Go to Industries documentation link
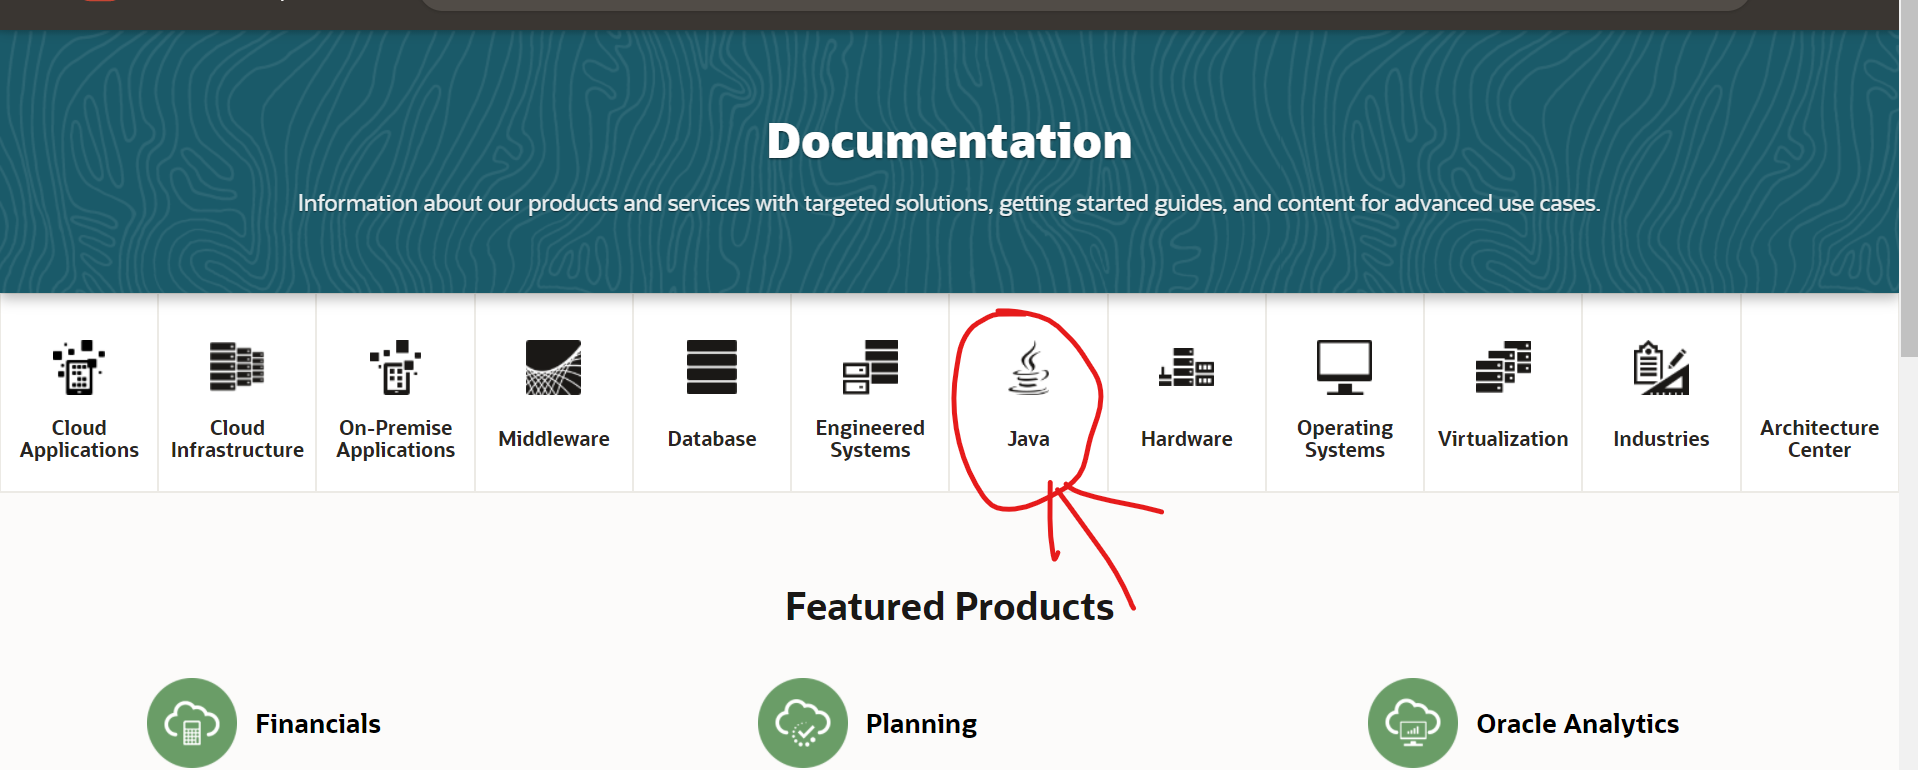Viewport: 1918px width, 770px height. pyautogui.click(x=1661, y=439)
